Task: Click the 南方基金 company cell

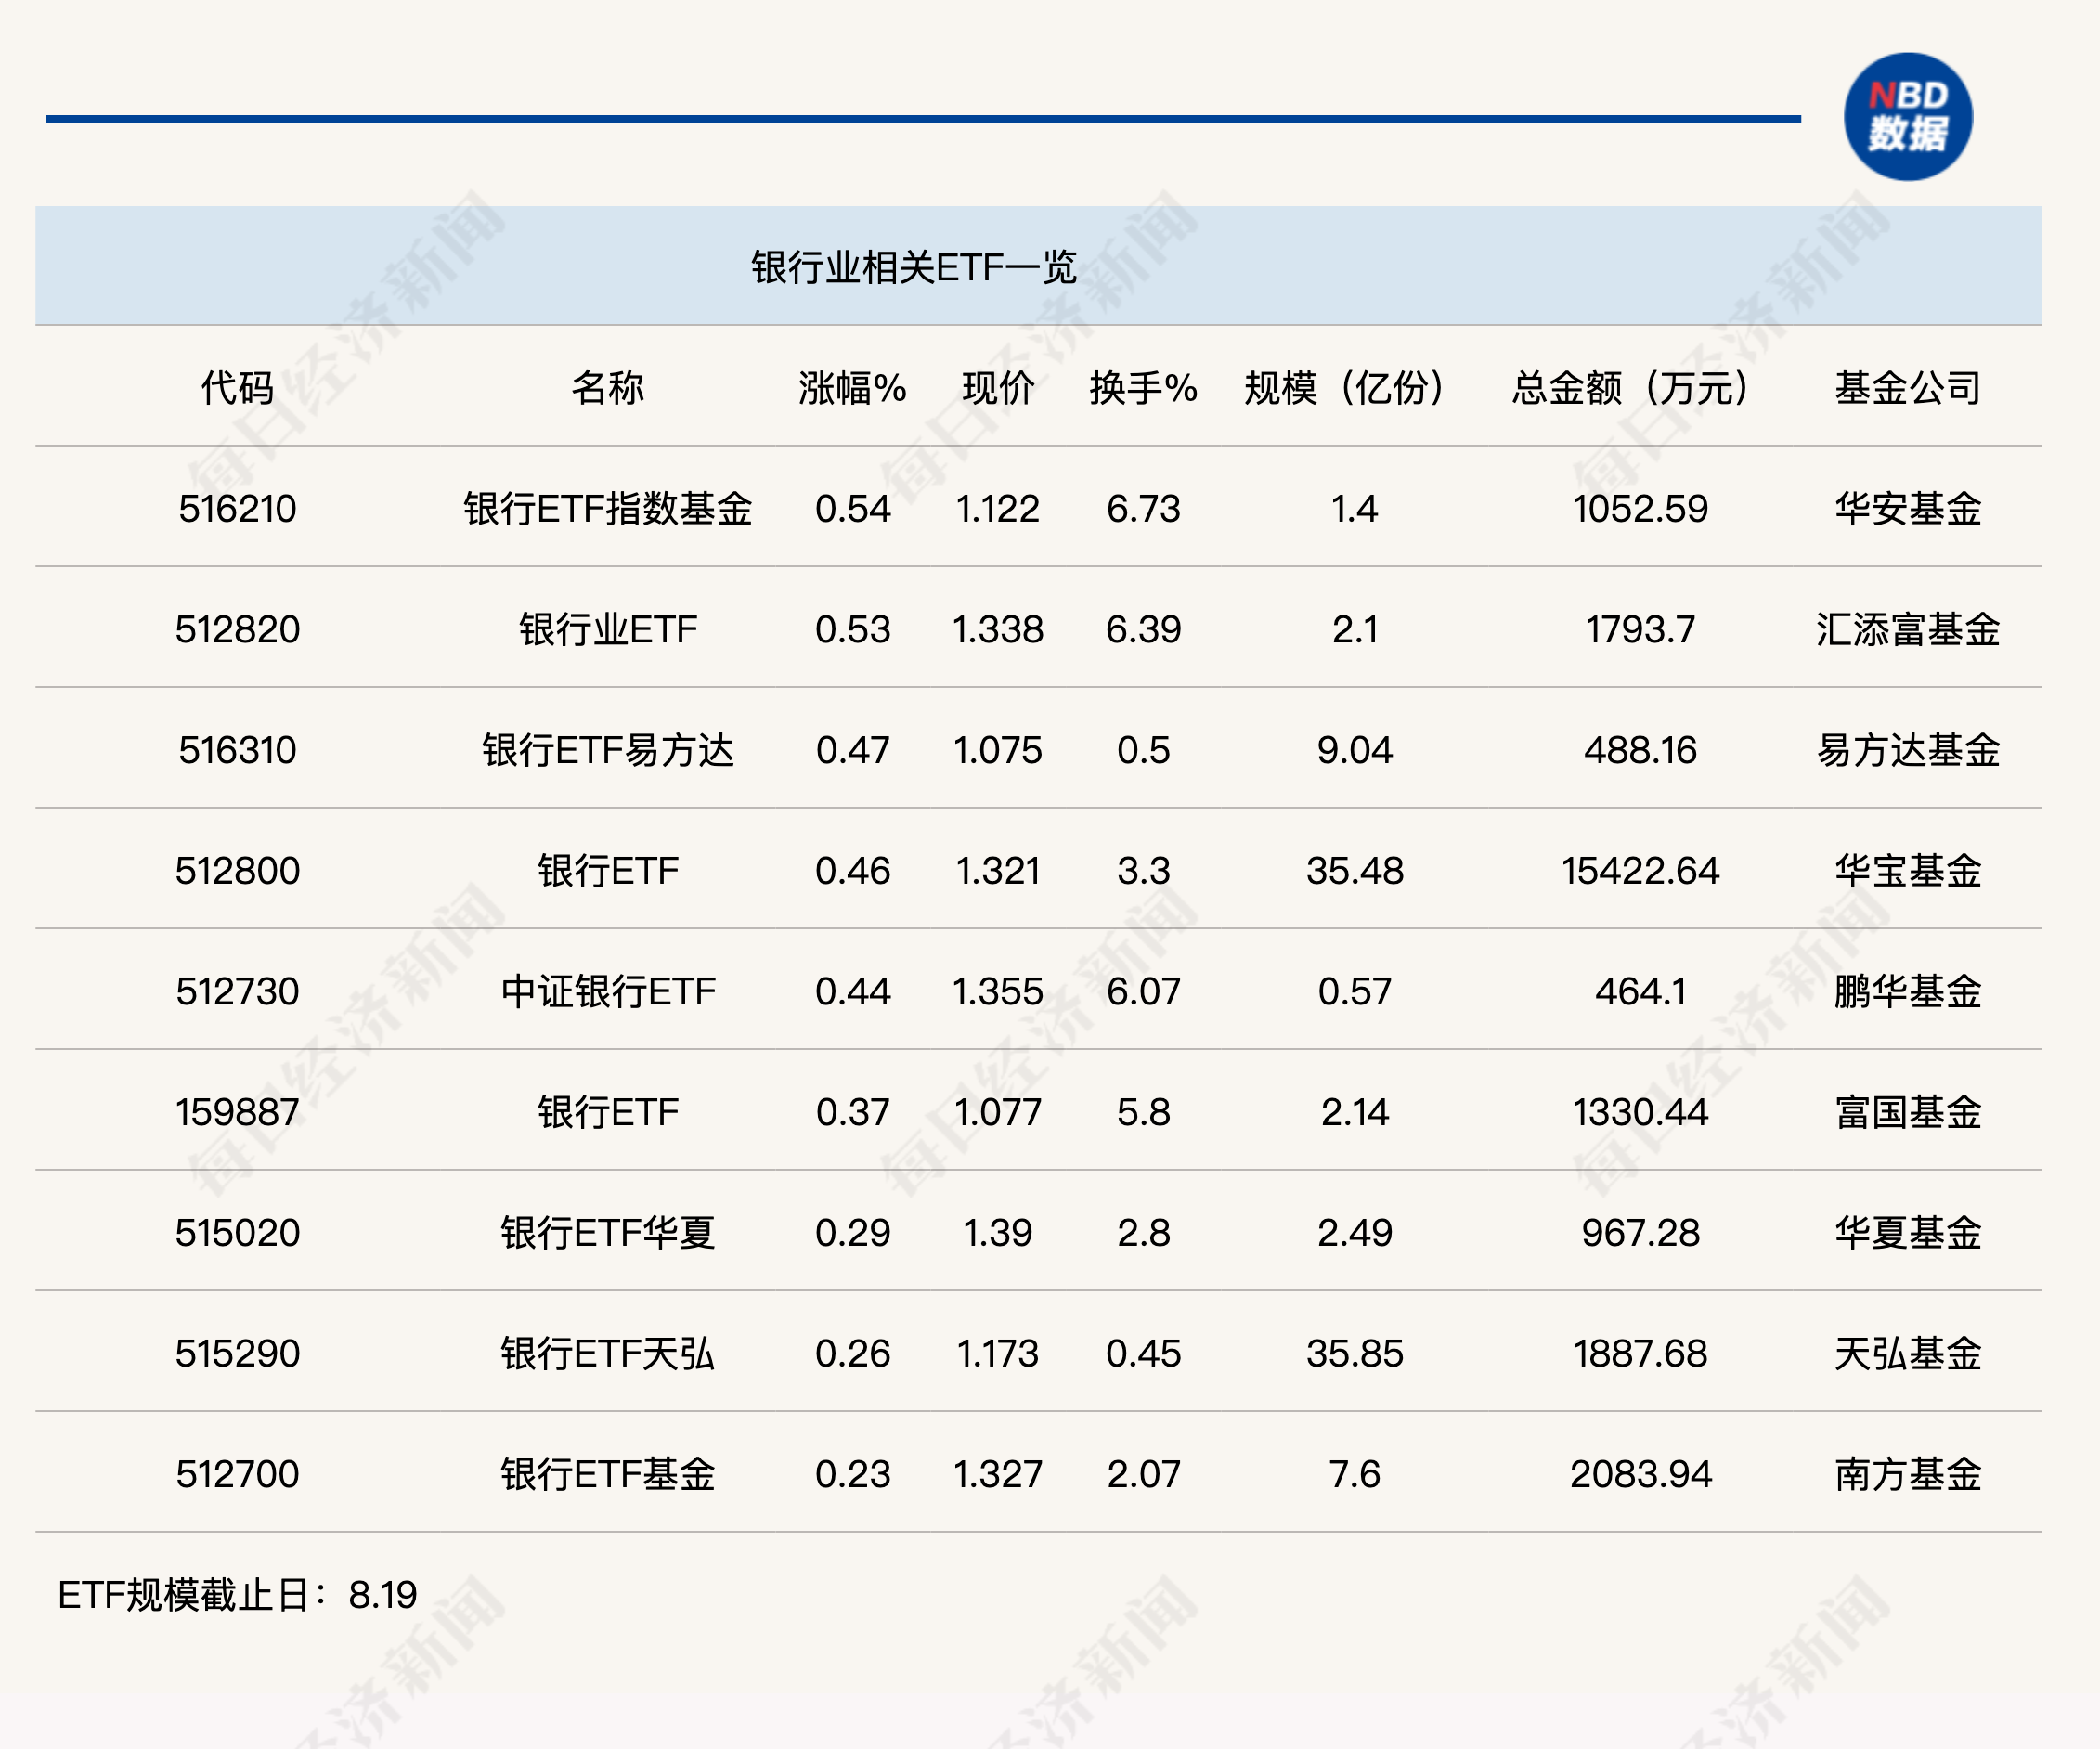Action: (1907, 1474)
